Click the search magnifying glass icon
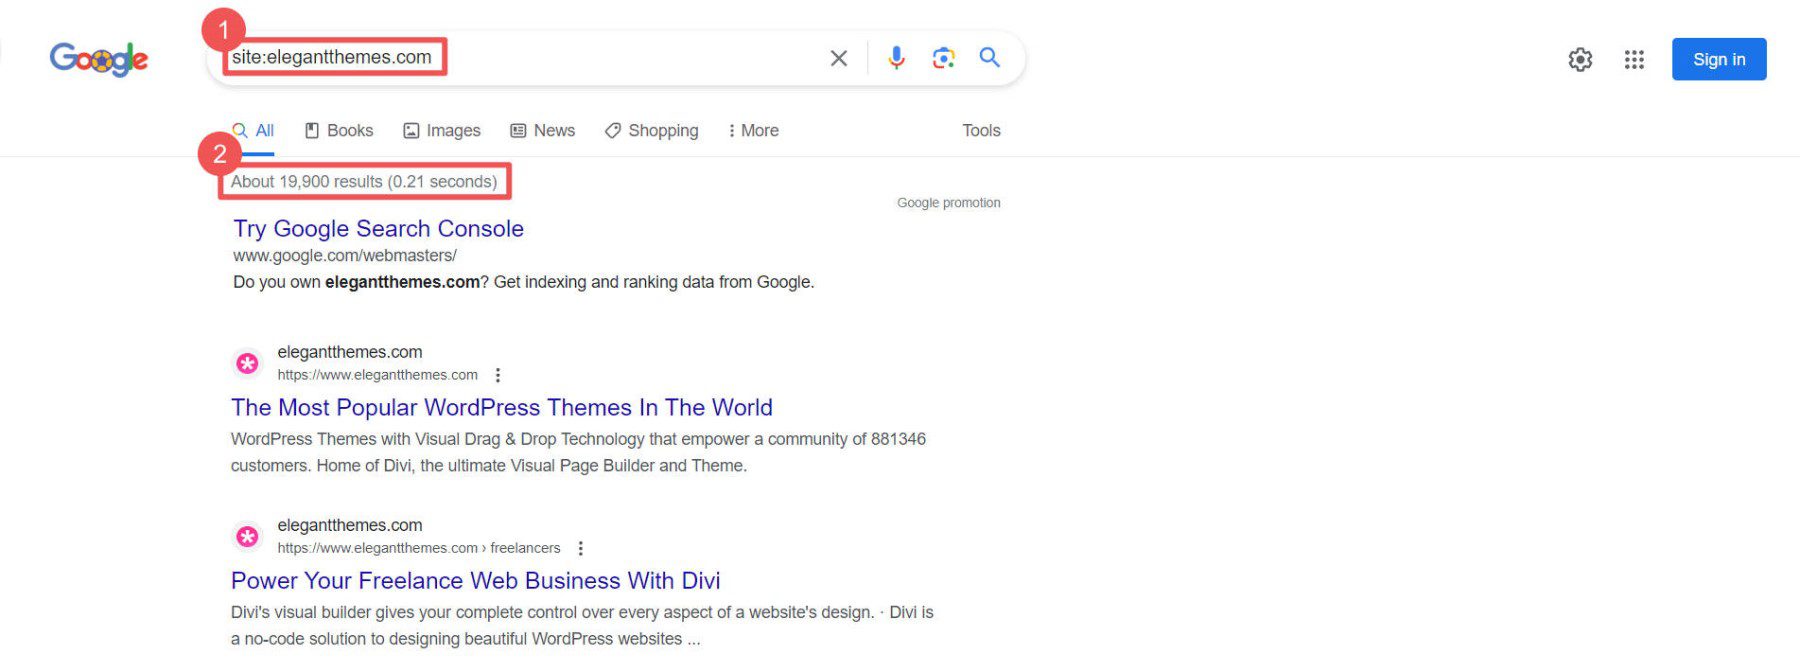Image resolution: width=1800 pixels, height=672 pixels. pyautogui.click(x=989, y=57)
